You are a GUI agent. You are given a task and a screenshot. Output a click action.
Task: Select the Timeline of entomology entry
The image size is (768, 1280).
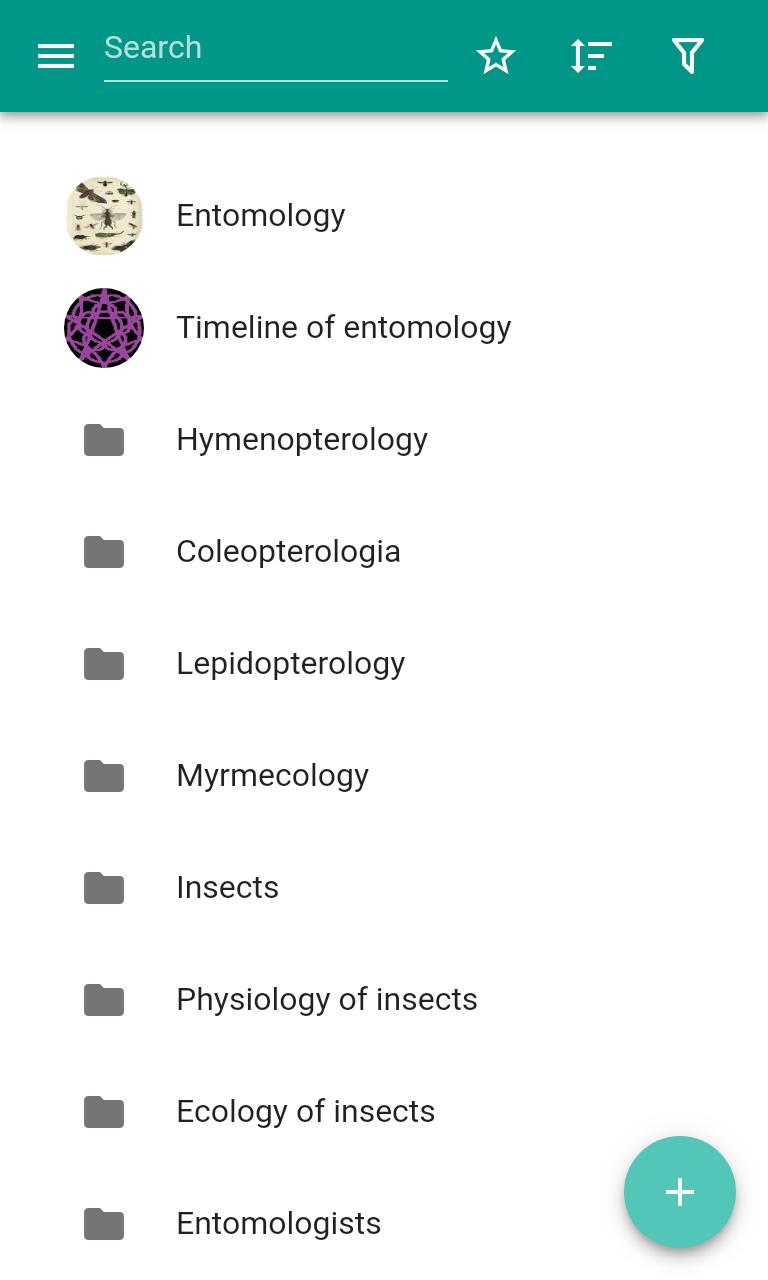(384, 328)
